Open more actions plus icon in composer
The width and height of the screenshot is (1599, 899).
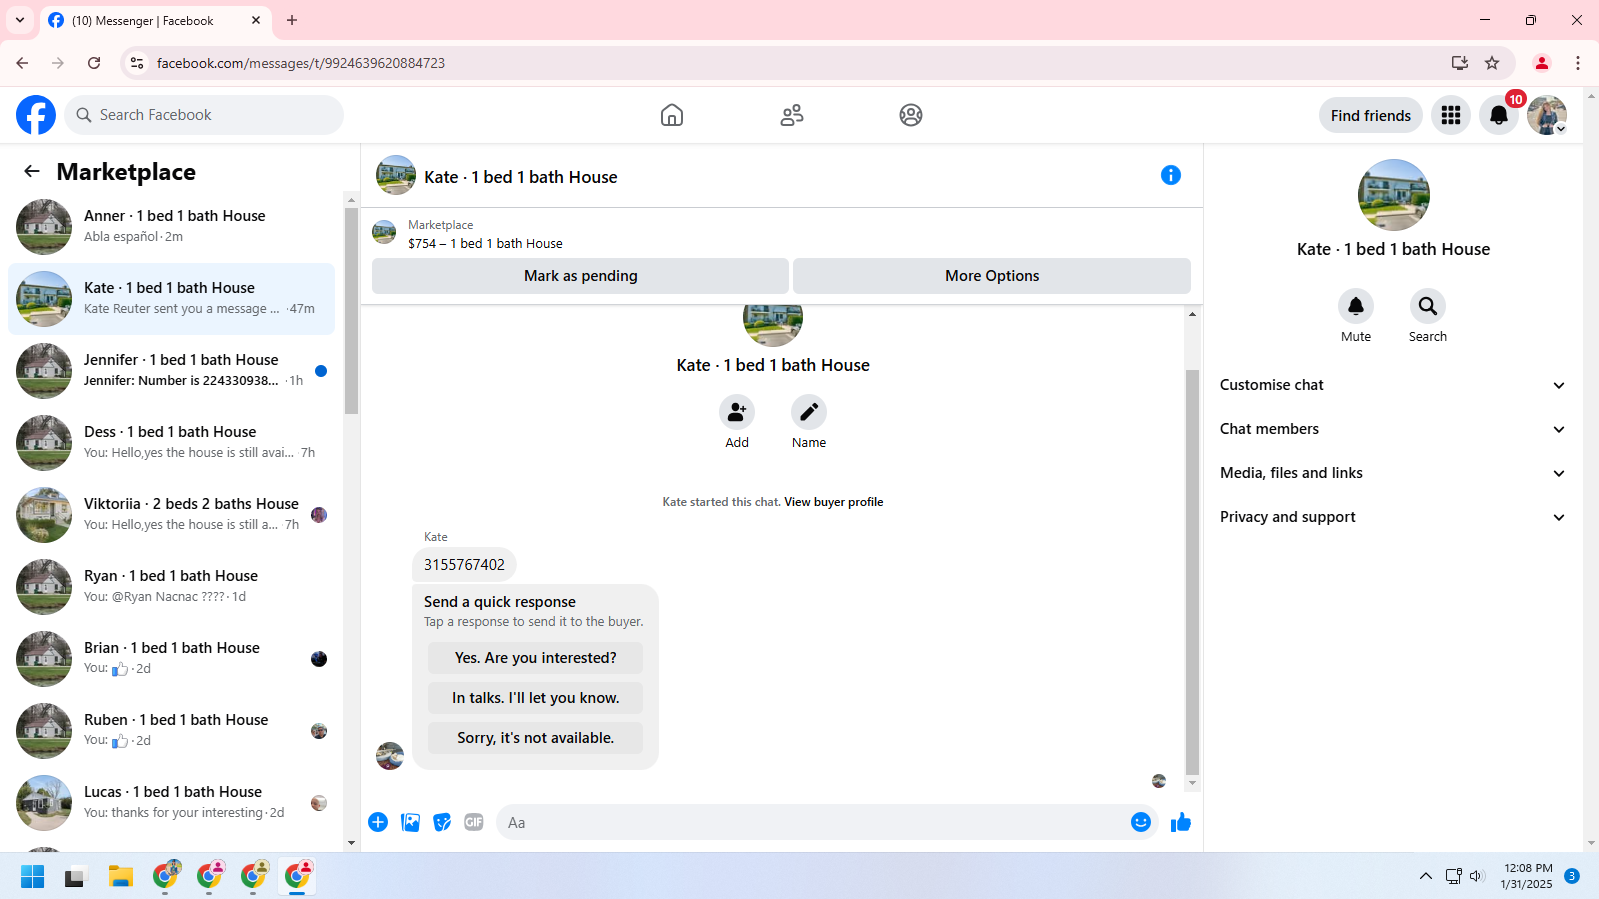[378, 822]
